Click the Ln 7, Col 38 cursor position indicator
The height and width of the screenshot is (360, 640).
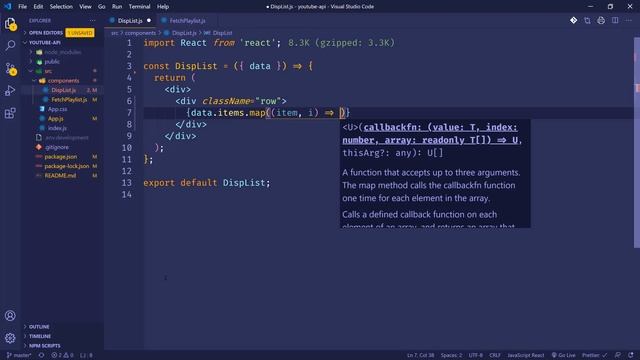pyautogui.click(x=420, y=355)
